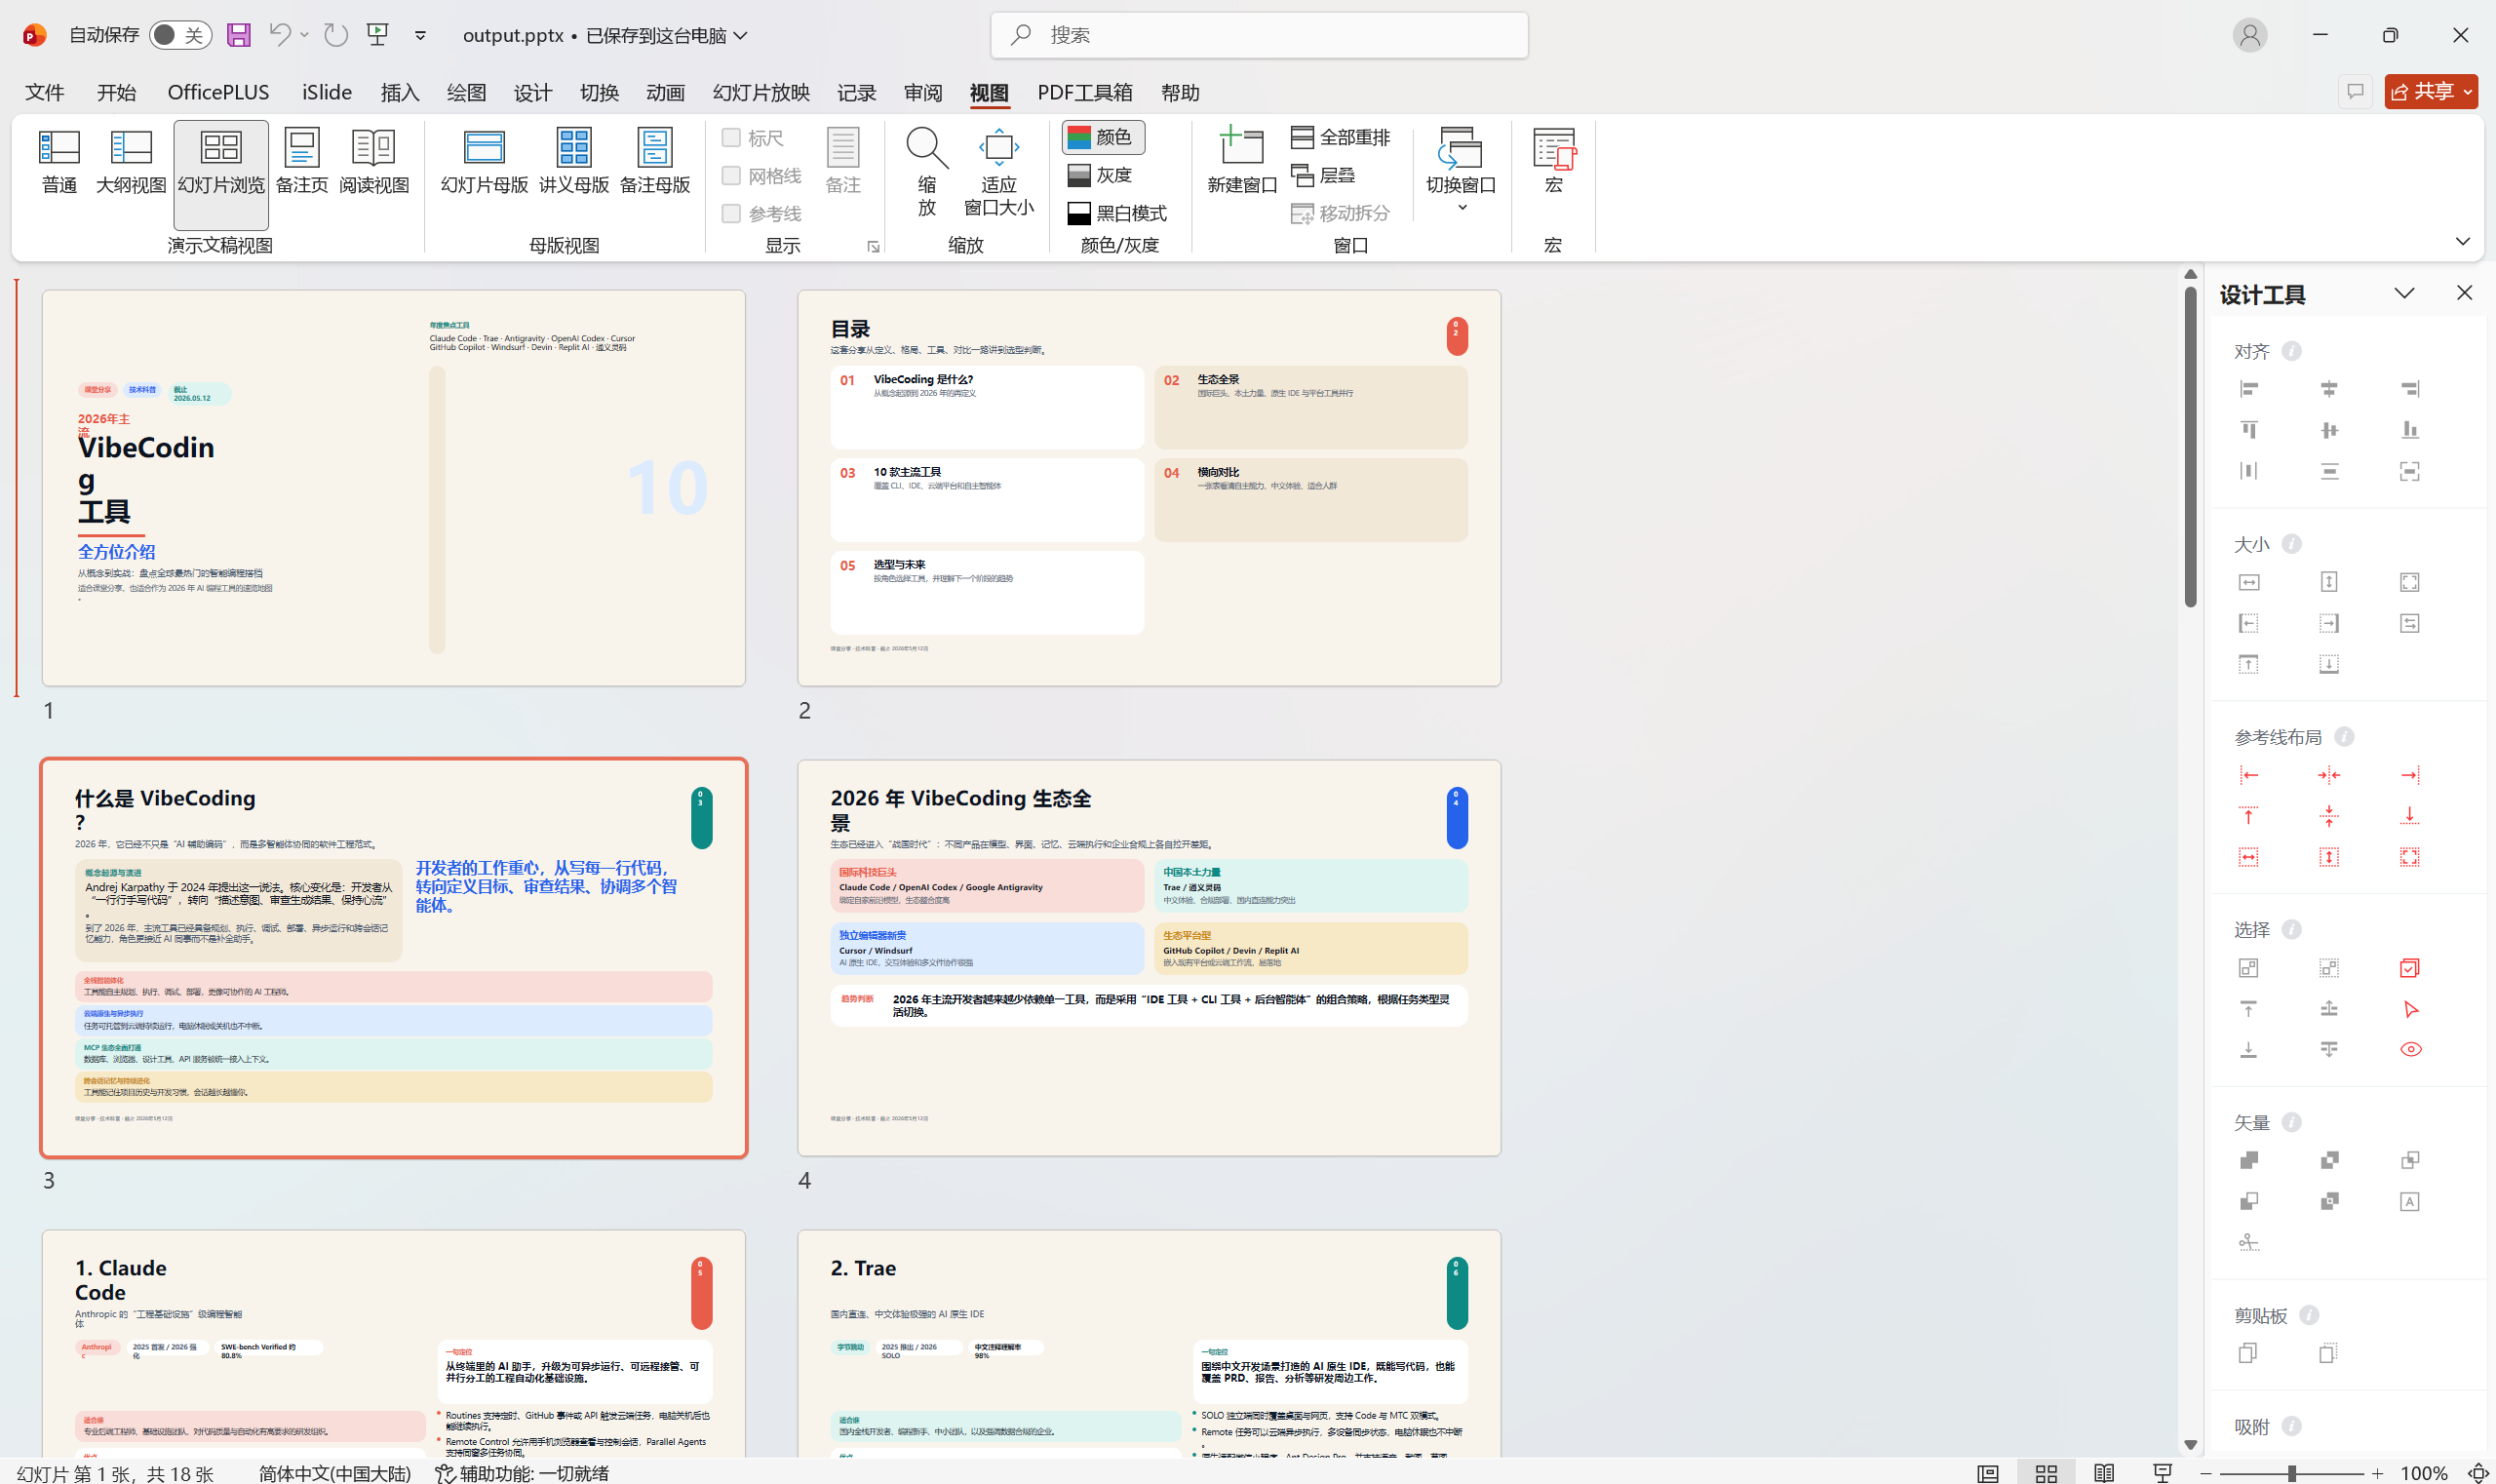Select Grayscale (灰度) display mode
2496x1484 pixels.
(1100, 175)
